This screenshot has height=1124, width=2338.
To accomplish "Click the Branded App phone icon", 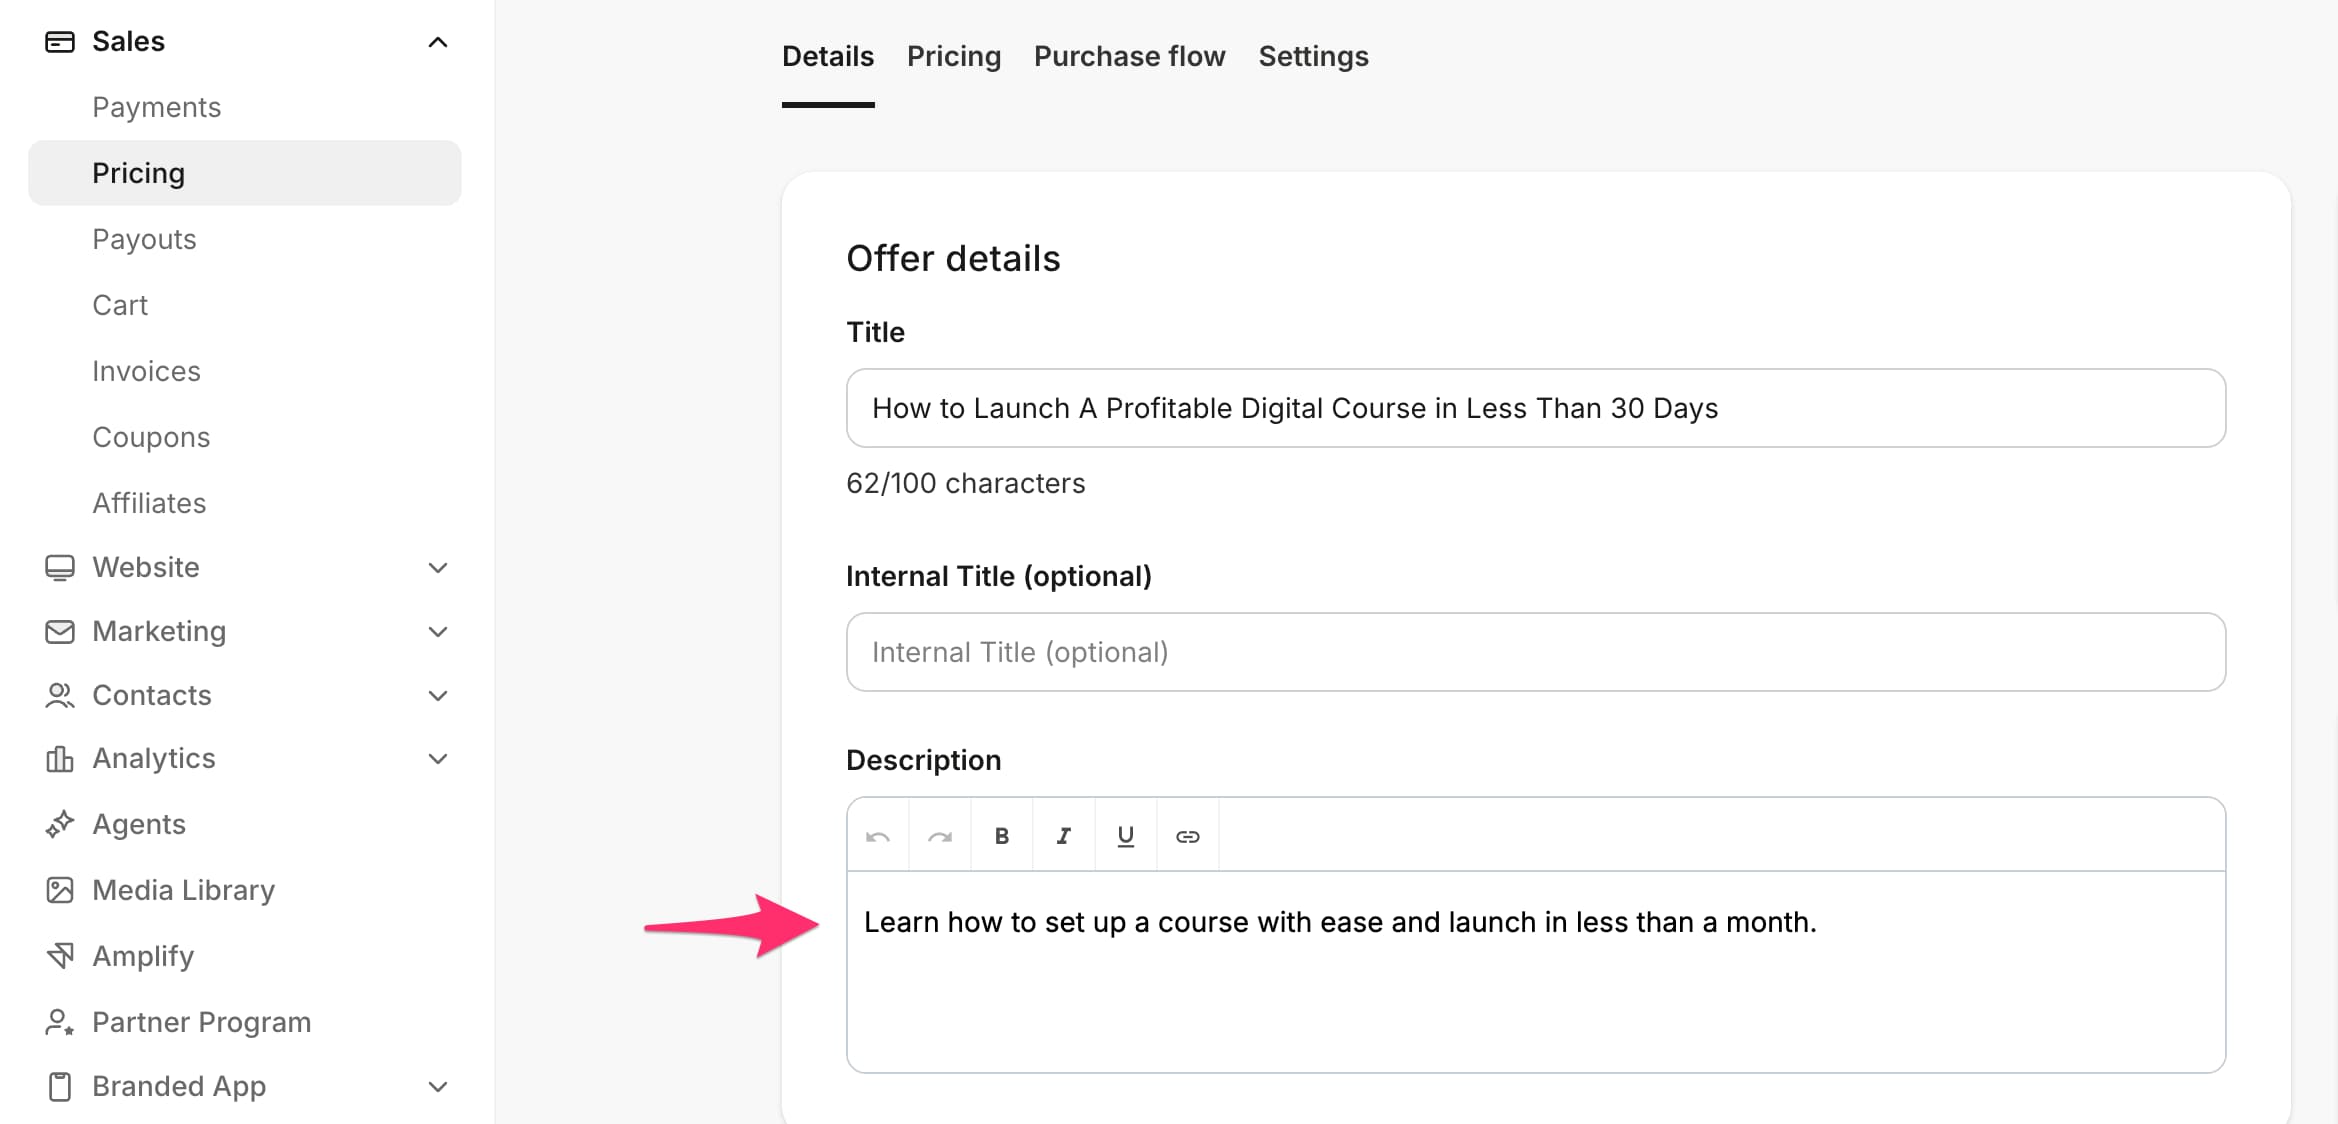I will click(x=60, y=1087).
